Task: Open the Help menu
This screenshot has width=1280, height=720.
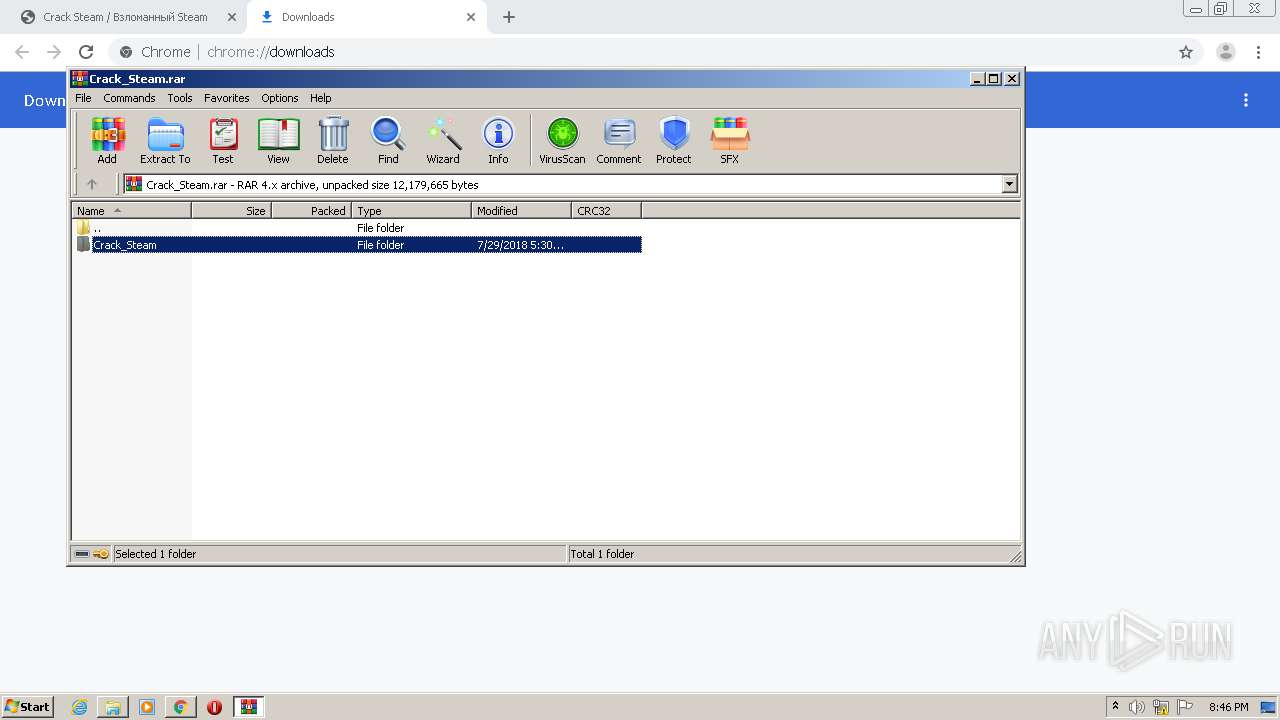Action: [x=320, y=98]
